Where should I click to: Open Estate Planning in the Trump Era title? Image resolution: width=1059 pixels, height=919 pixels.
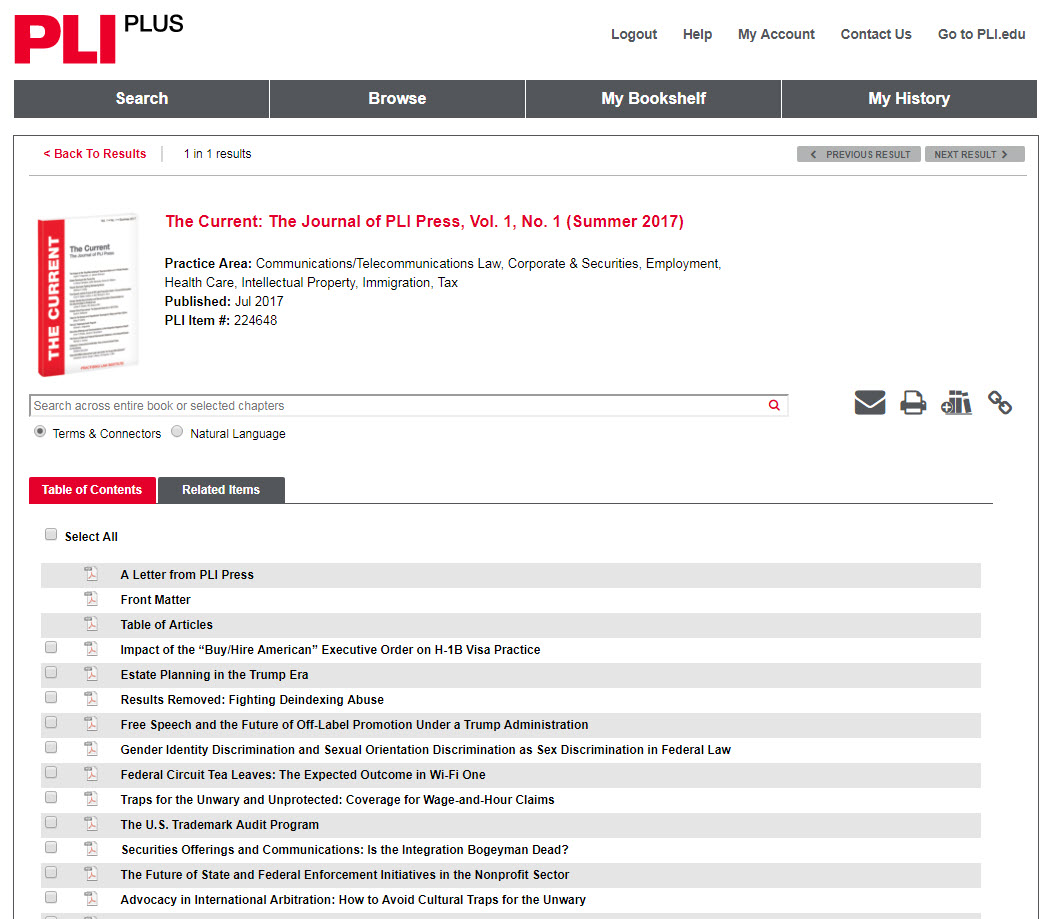click(x=214, y=675)
